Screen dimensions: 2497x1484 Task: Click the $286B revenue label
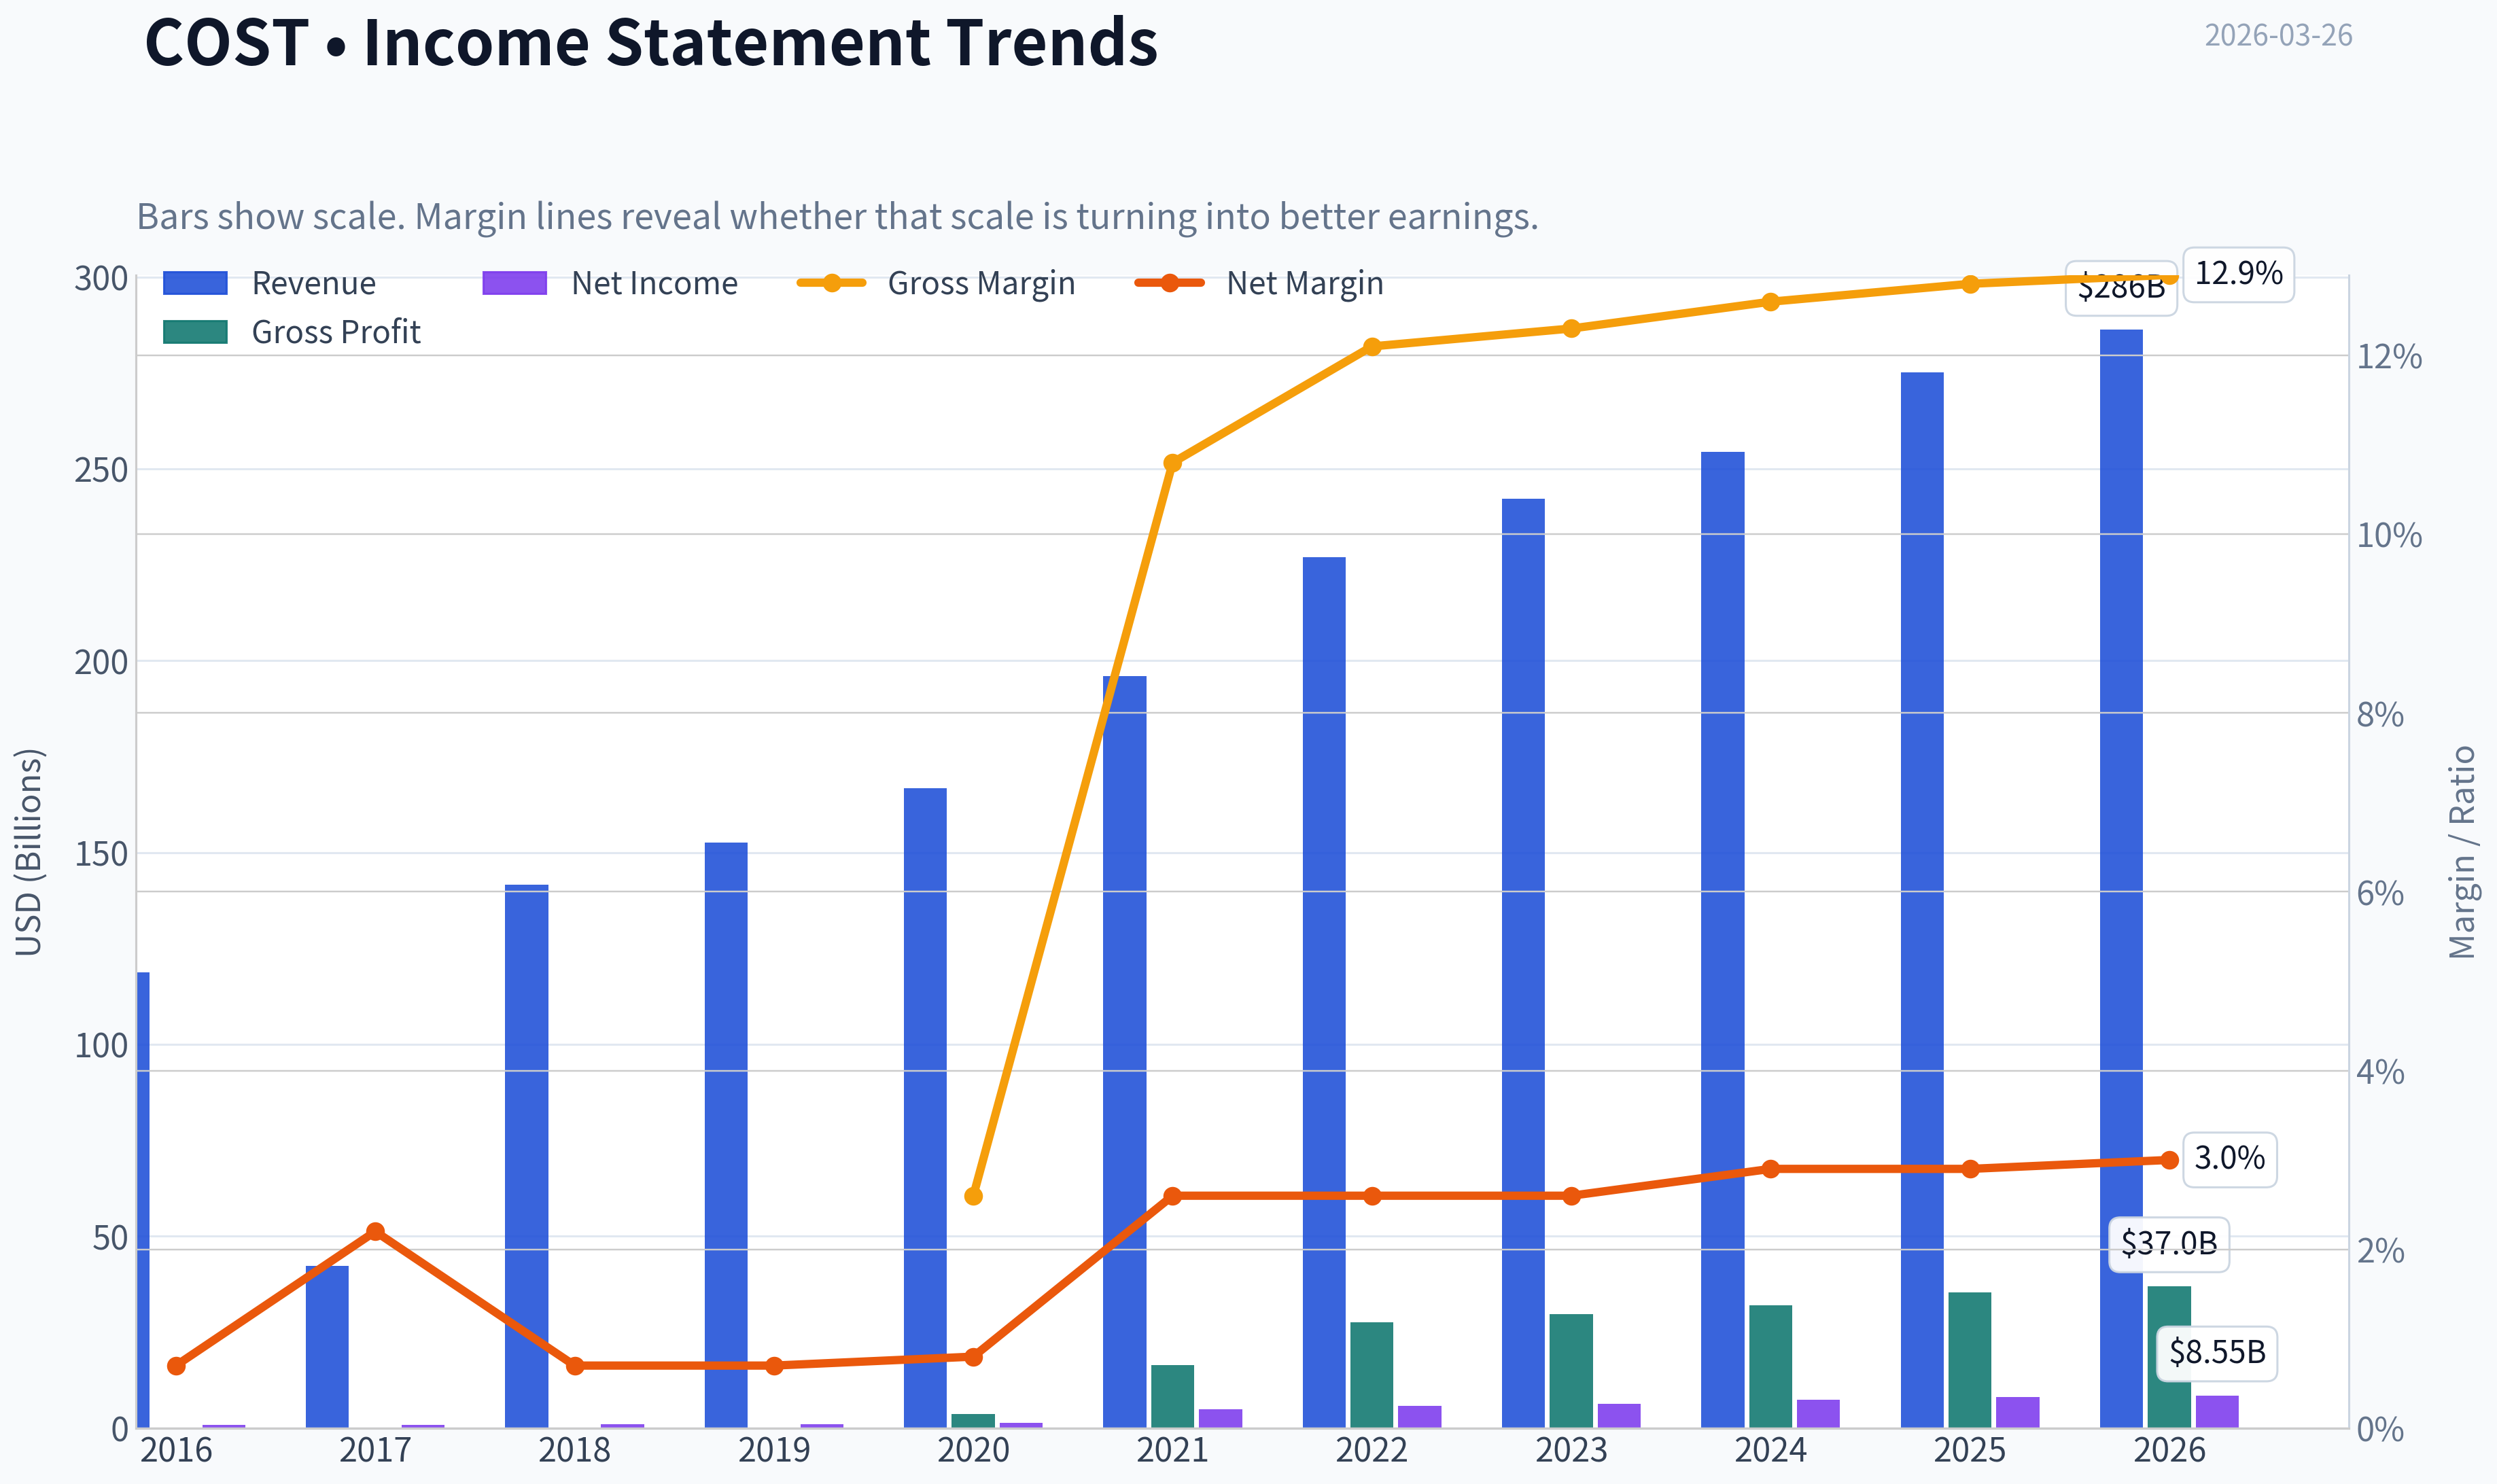pyautogui.click(x=2121, y=288)
